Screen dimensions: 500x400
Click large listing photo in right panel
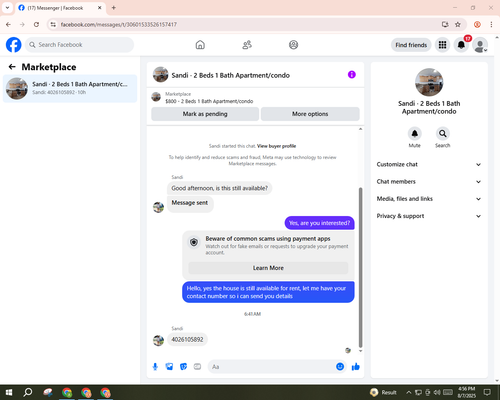tap(429, 82)
